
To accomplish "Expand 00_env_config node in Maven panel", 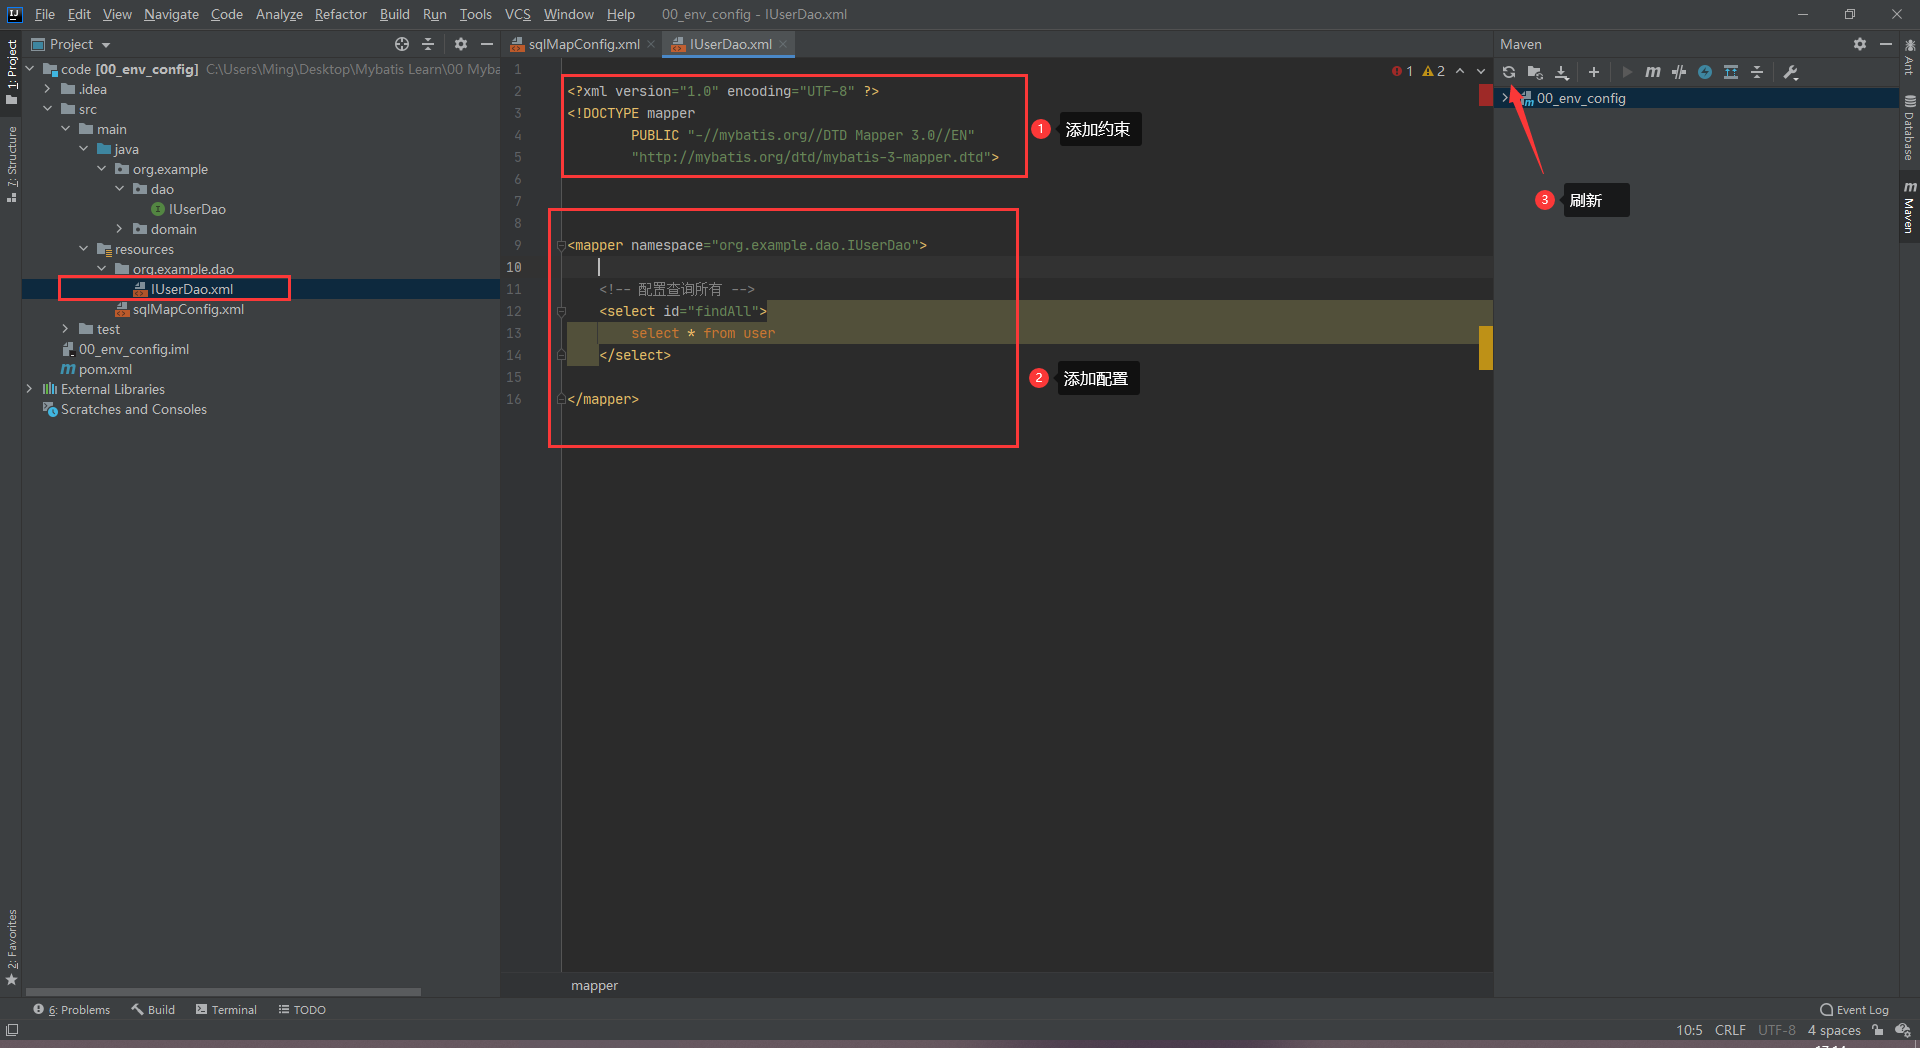I will coord(1505,98).
